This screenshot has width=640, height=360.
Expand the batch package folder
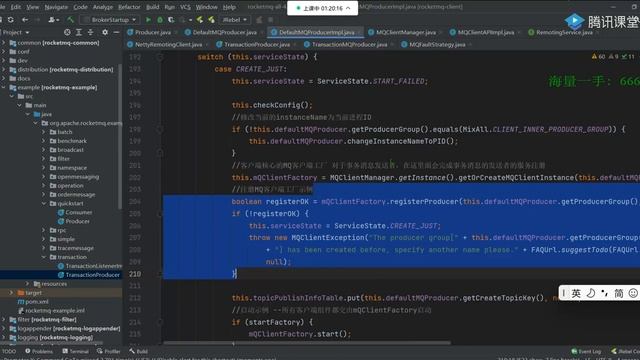click(44, 132)
